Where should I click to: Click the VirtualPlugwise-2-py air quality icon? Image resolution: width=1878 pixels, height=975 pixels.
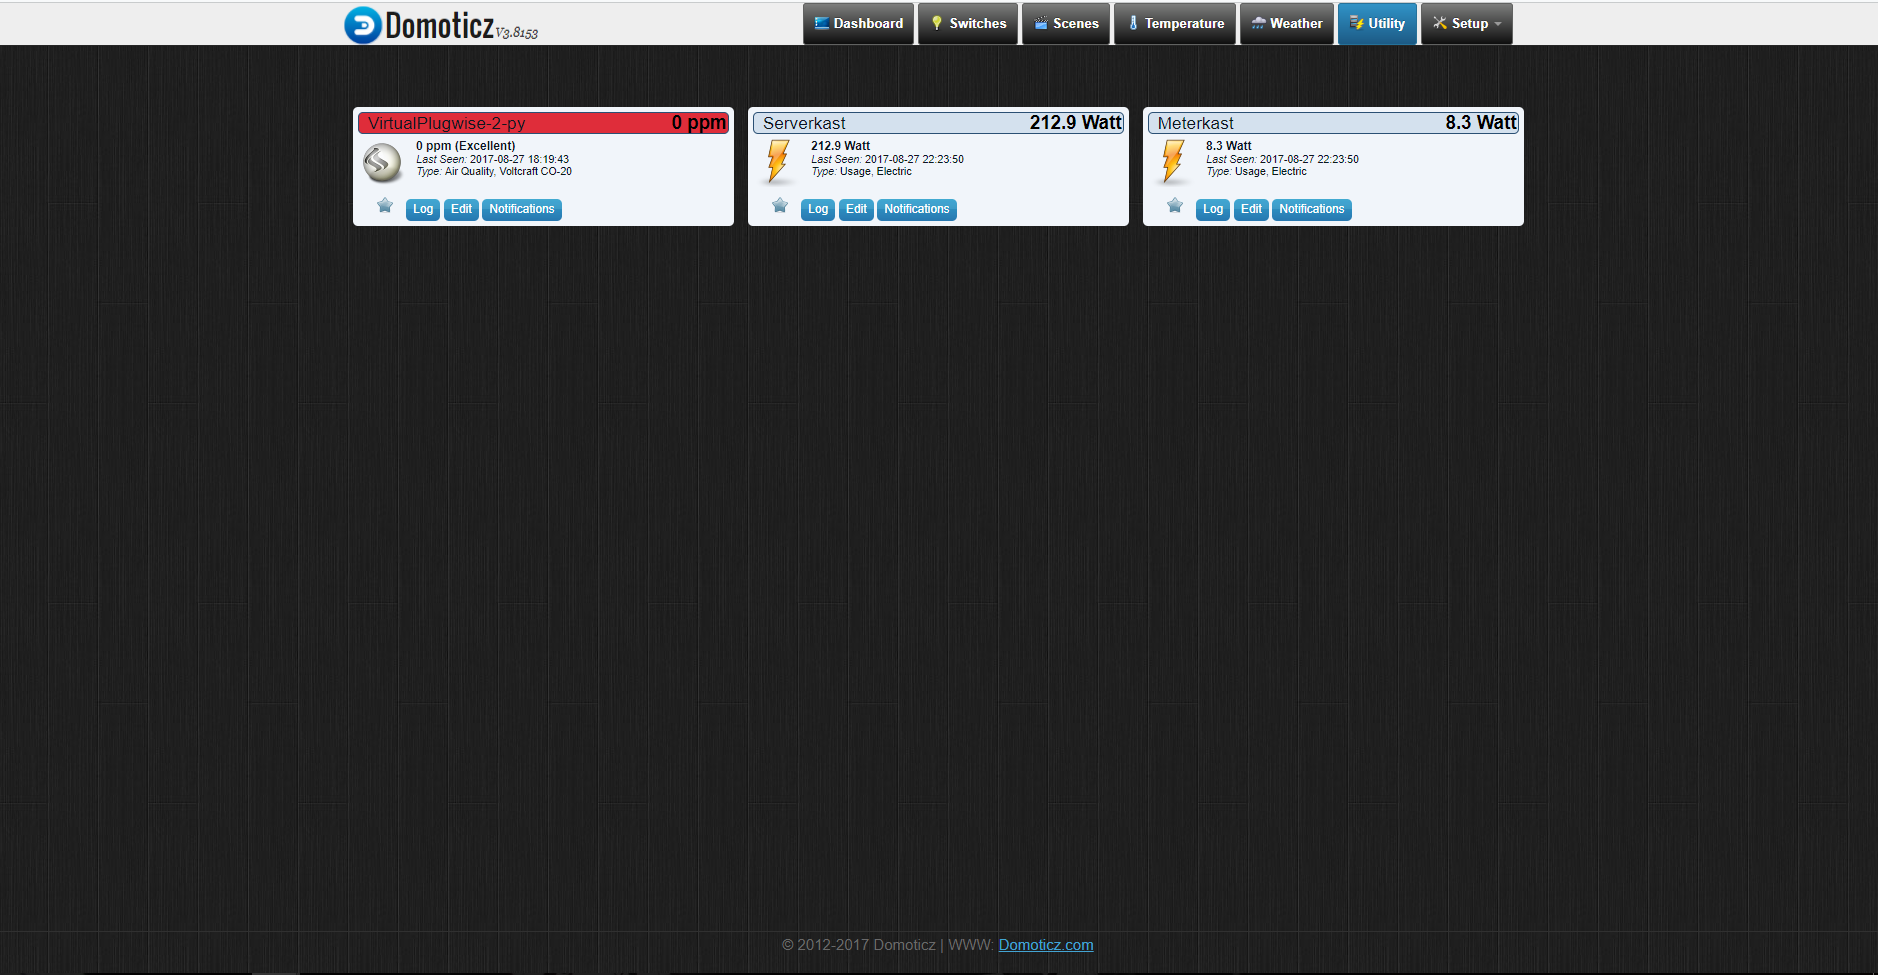(382, 163)
